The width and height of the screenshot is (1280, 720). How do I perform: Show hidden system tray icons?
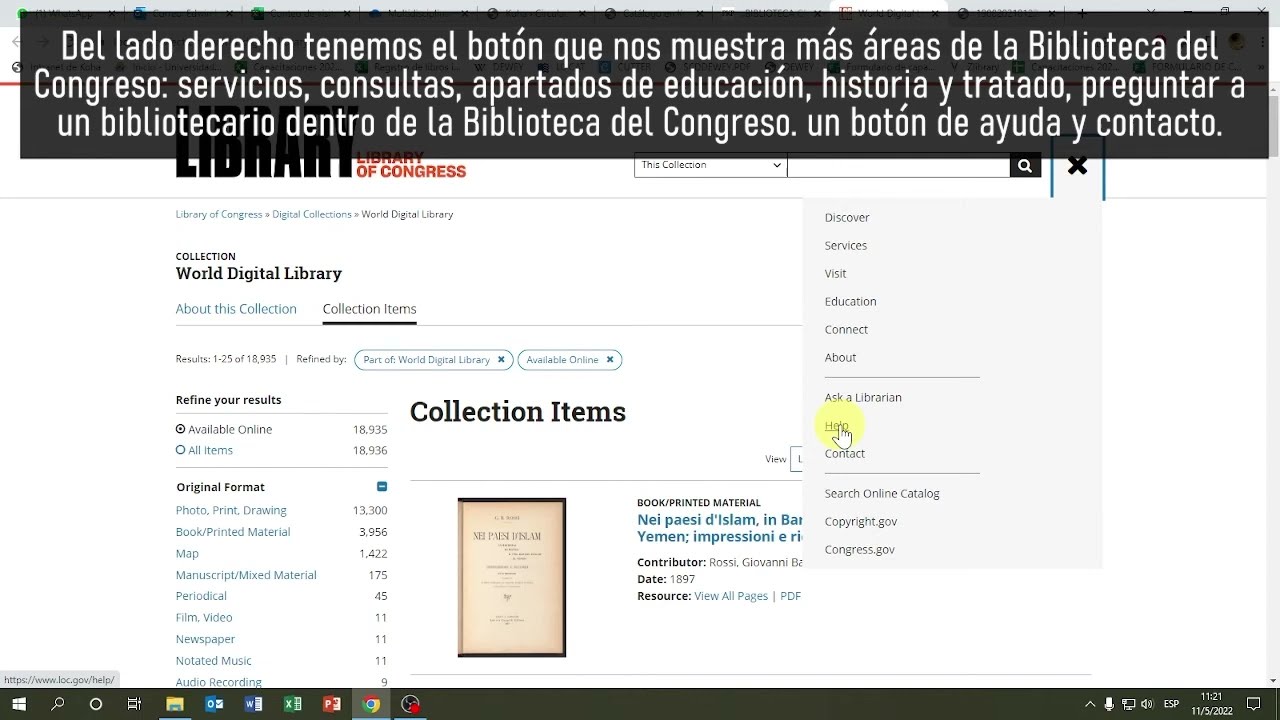[1090, 704]
